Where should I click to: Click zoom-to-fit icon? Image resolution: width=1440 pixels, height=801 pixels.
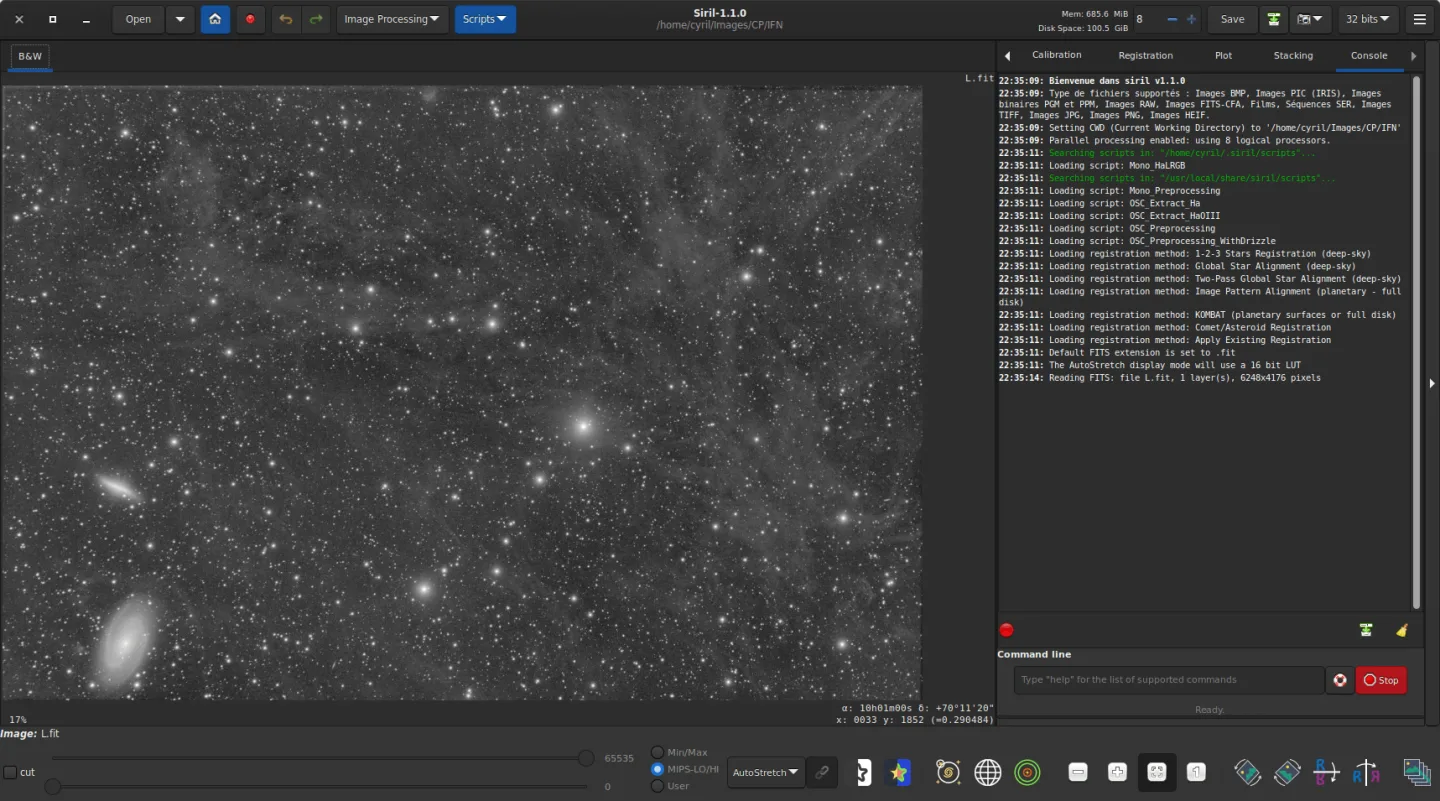(x=1157, y=772)
